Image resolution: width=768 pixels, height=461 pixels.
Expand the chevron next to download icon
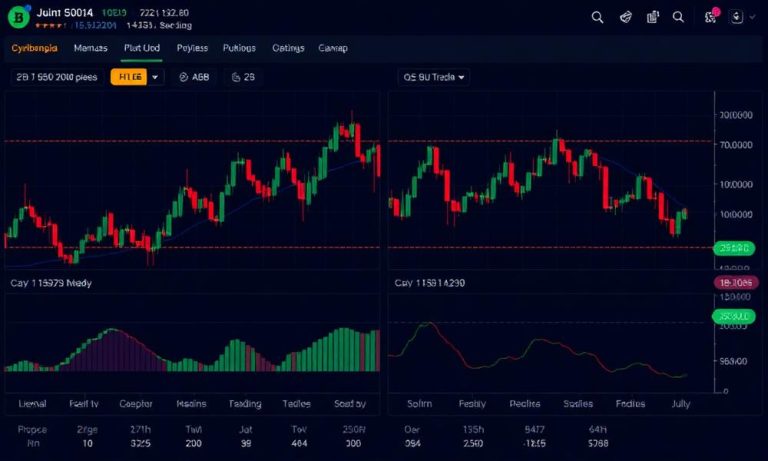tap(750, 17)
